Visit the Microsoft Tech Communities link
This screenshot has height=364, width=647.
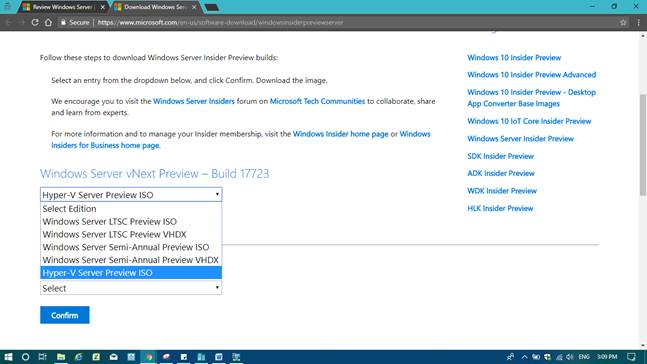pos(317,101)
